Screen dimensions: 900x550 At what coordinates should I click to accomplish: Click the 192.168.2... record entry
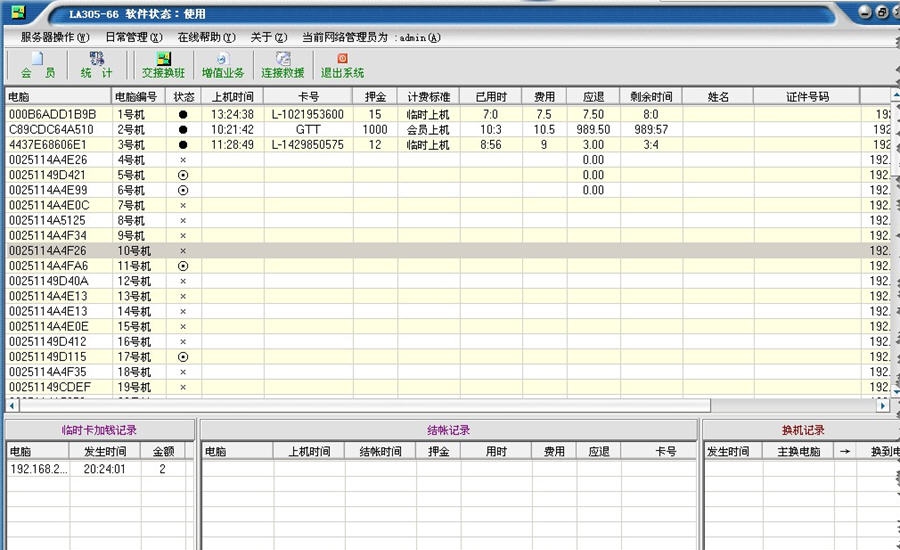coord(38,469)
